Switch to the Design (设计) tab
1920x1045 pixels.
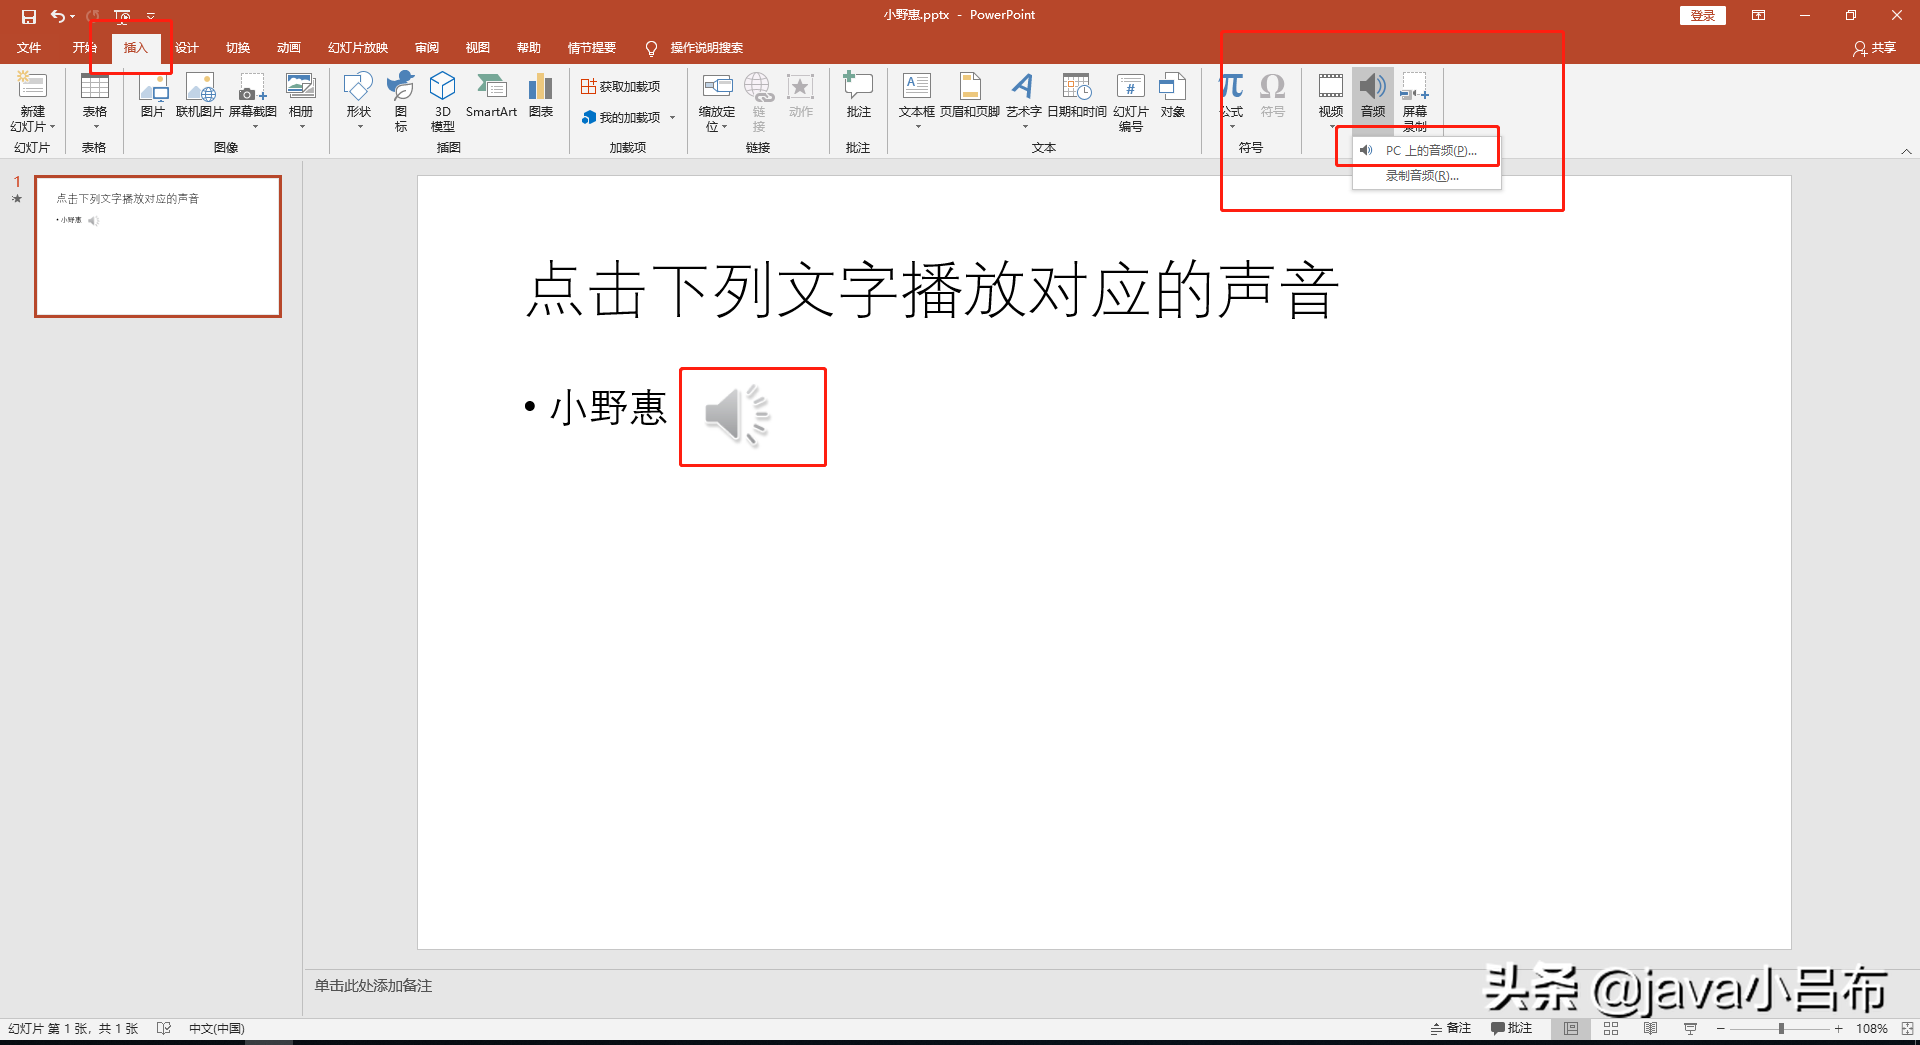coord(187,48)
